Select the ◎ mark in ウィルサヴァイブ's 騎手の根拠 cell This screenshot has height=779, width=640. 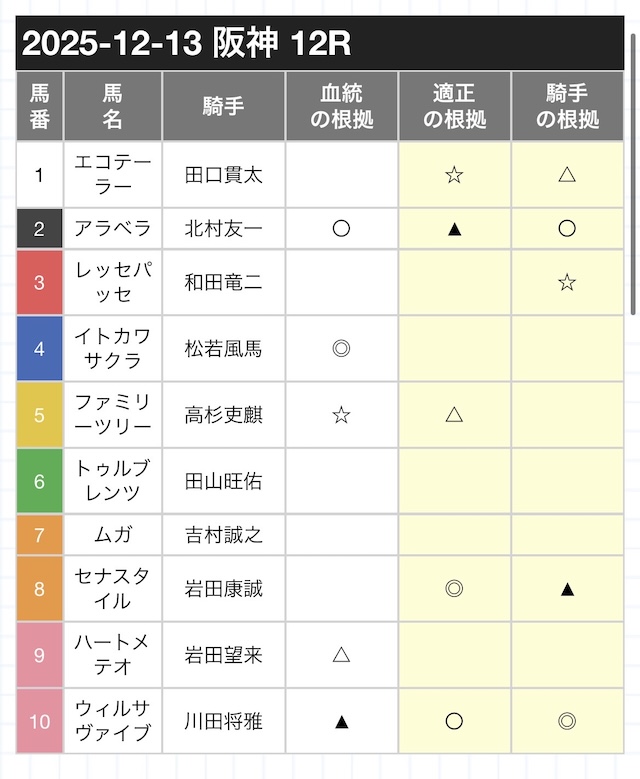567,721
